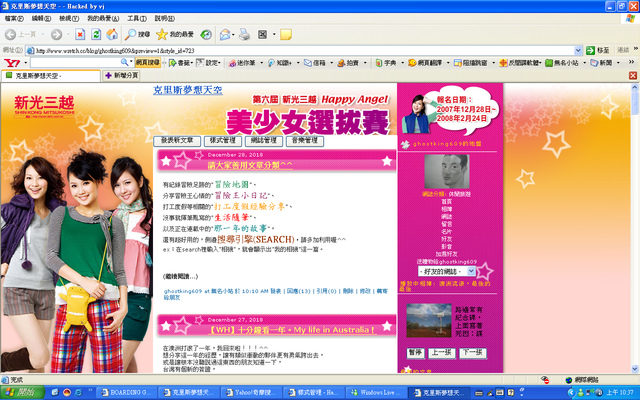Switch to BOARDING G... taskbar window
640x400 pixels.
click(127, 392)
